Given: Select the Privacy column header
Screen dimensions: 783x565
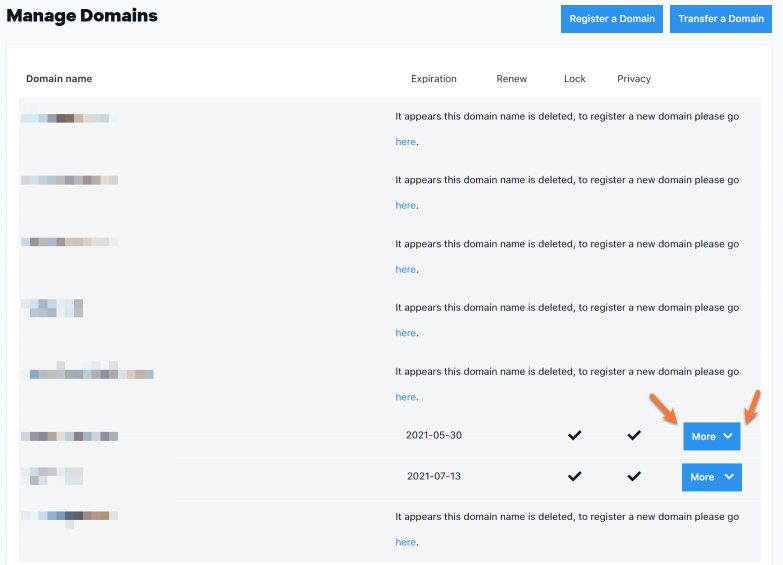Looking at the screenshot, I should pyautogui.click(x=633, y=79).
